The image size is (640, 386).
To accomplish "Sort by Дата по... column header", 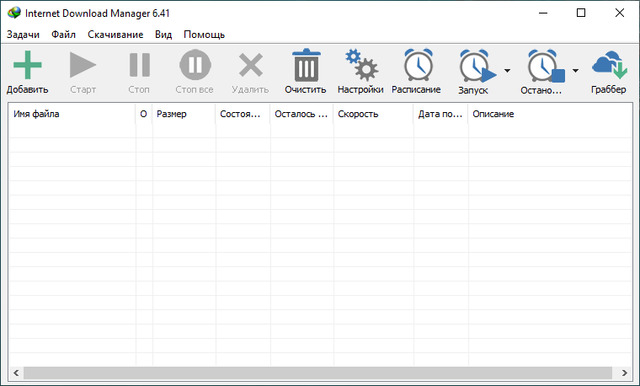I will (x=441, y=114).
